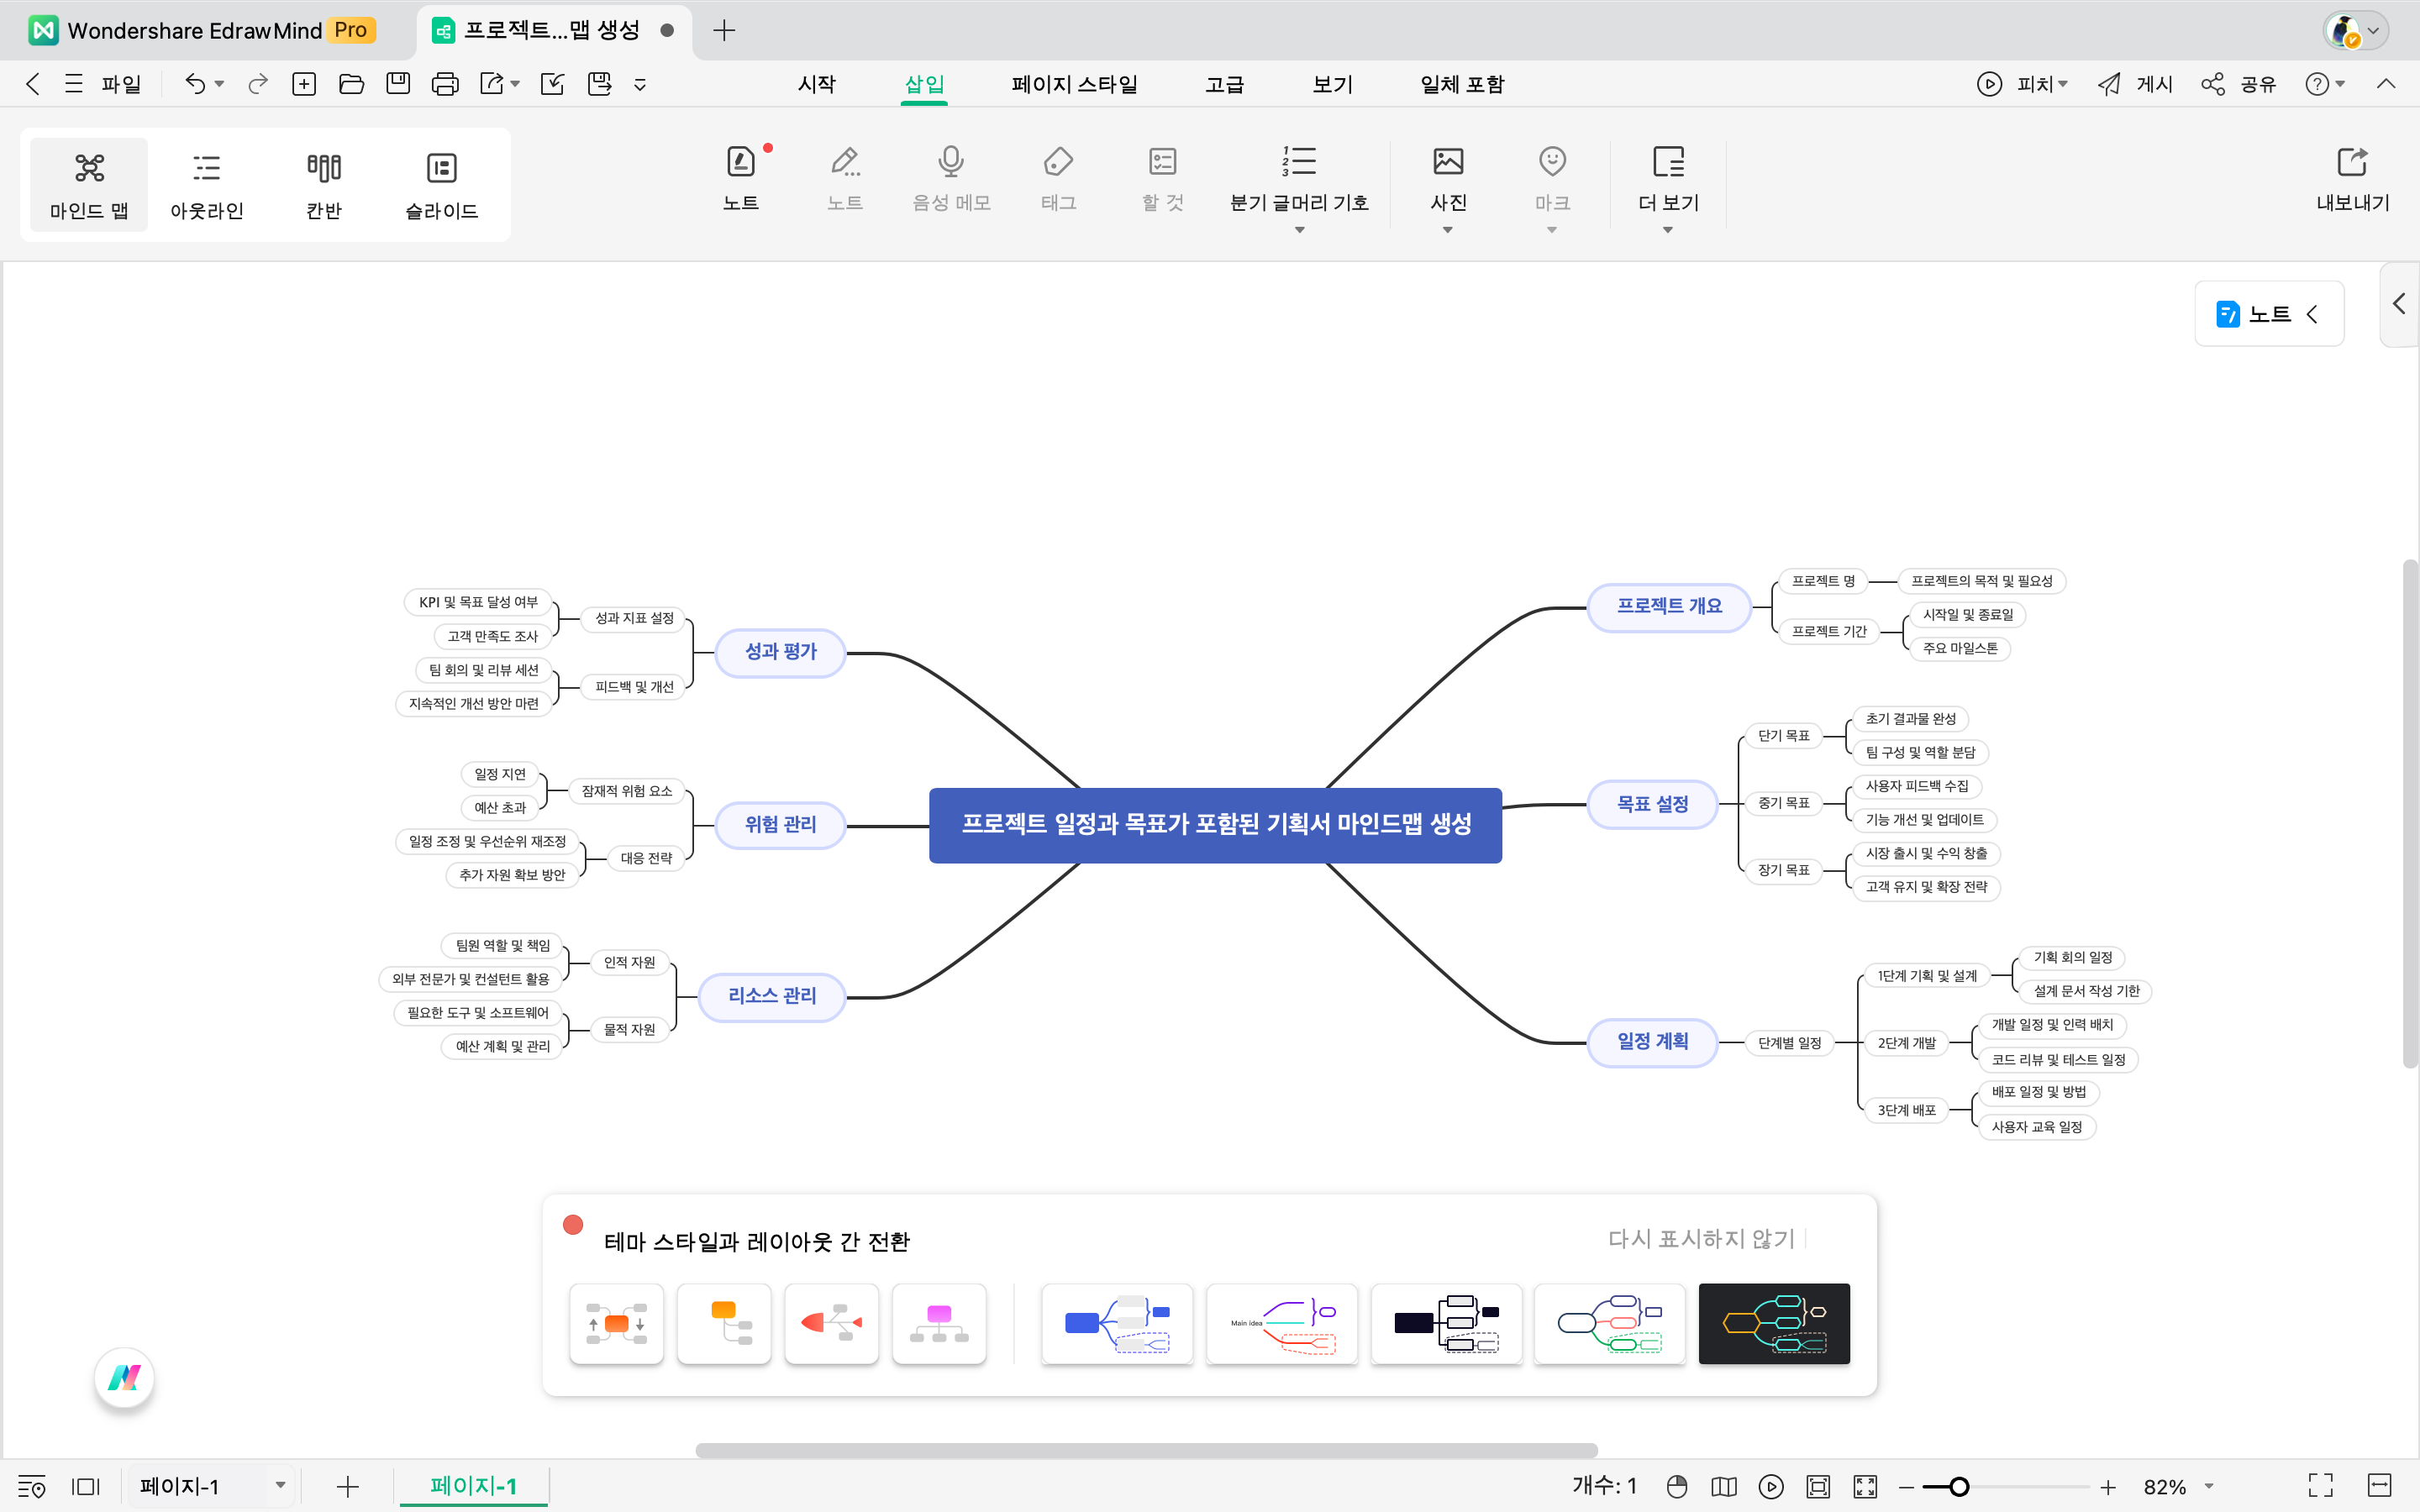Switch to 아웃라인 view mode
This screenshot has width=2420, height=1512.
click(x=207, y=185)
